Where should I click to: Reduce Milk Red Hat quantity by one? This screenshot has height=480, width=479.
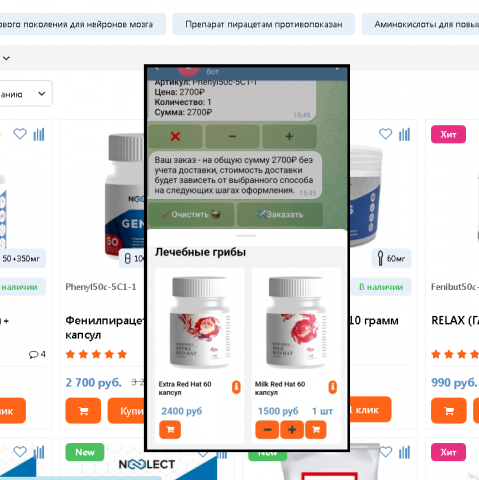tap(267, 430)
